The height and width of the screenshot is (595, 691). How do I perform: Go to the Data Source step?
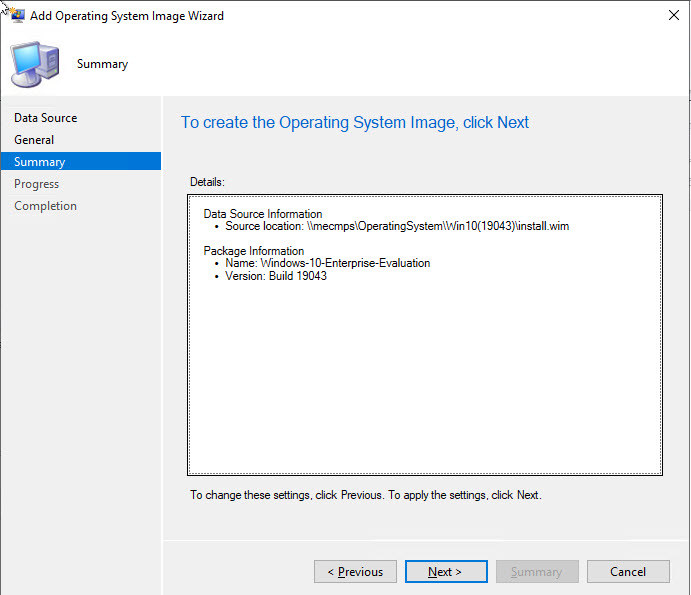pyautogui.click(x=45, y=118)
